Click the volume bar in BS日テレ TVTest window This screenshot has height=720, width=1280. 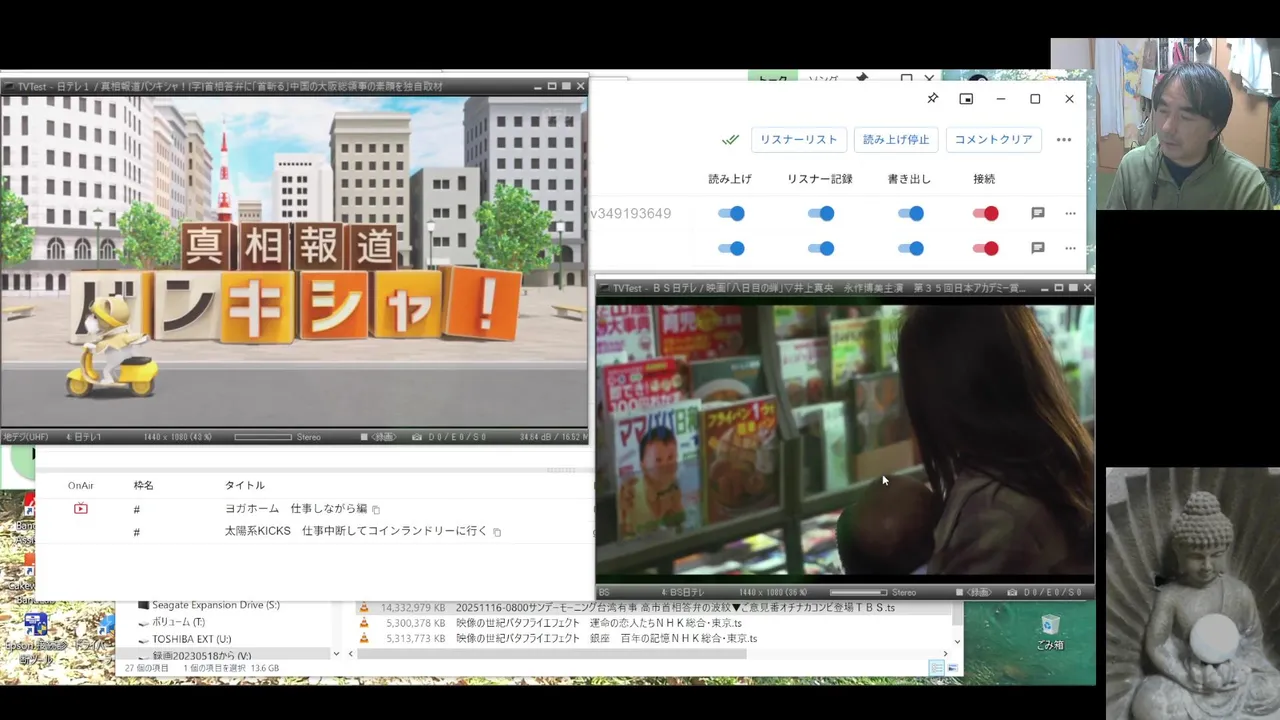[858, 592]
